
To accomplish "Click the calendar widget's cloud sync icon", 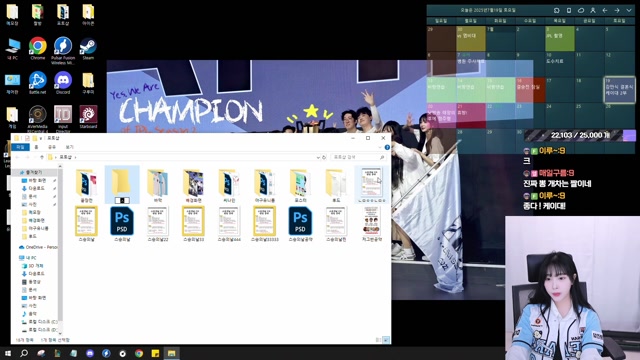I will click(581, 10).
